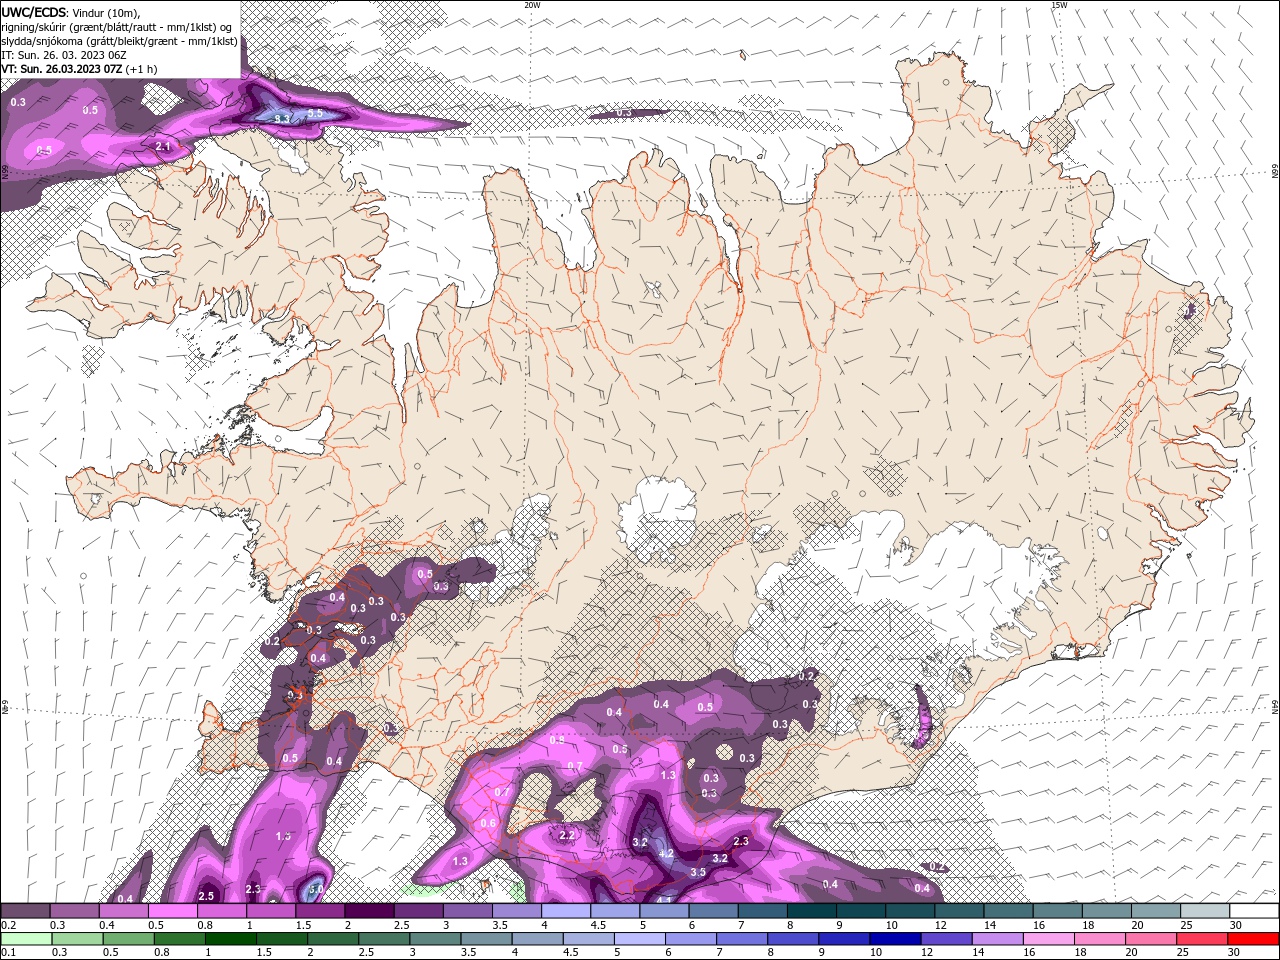Click the 'slydda/snjókoma' description line
1280x960 pixels.
coord(120,41)
